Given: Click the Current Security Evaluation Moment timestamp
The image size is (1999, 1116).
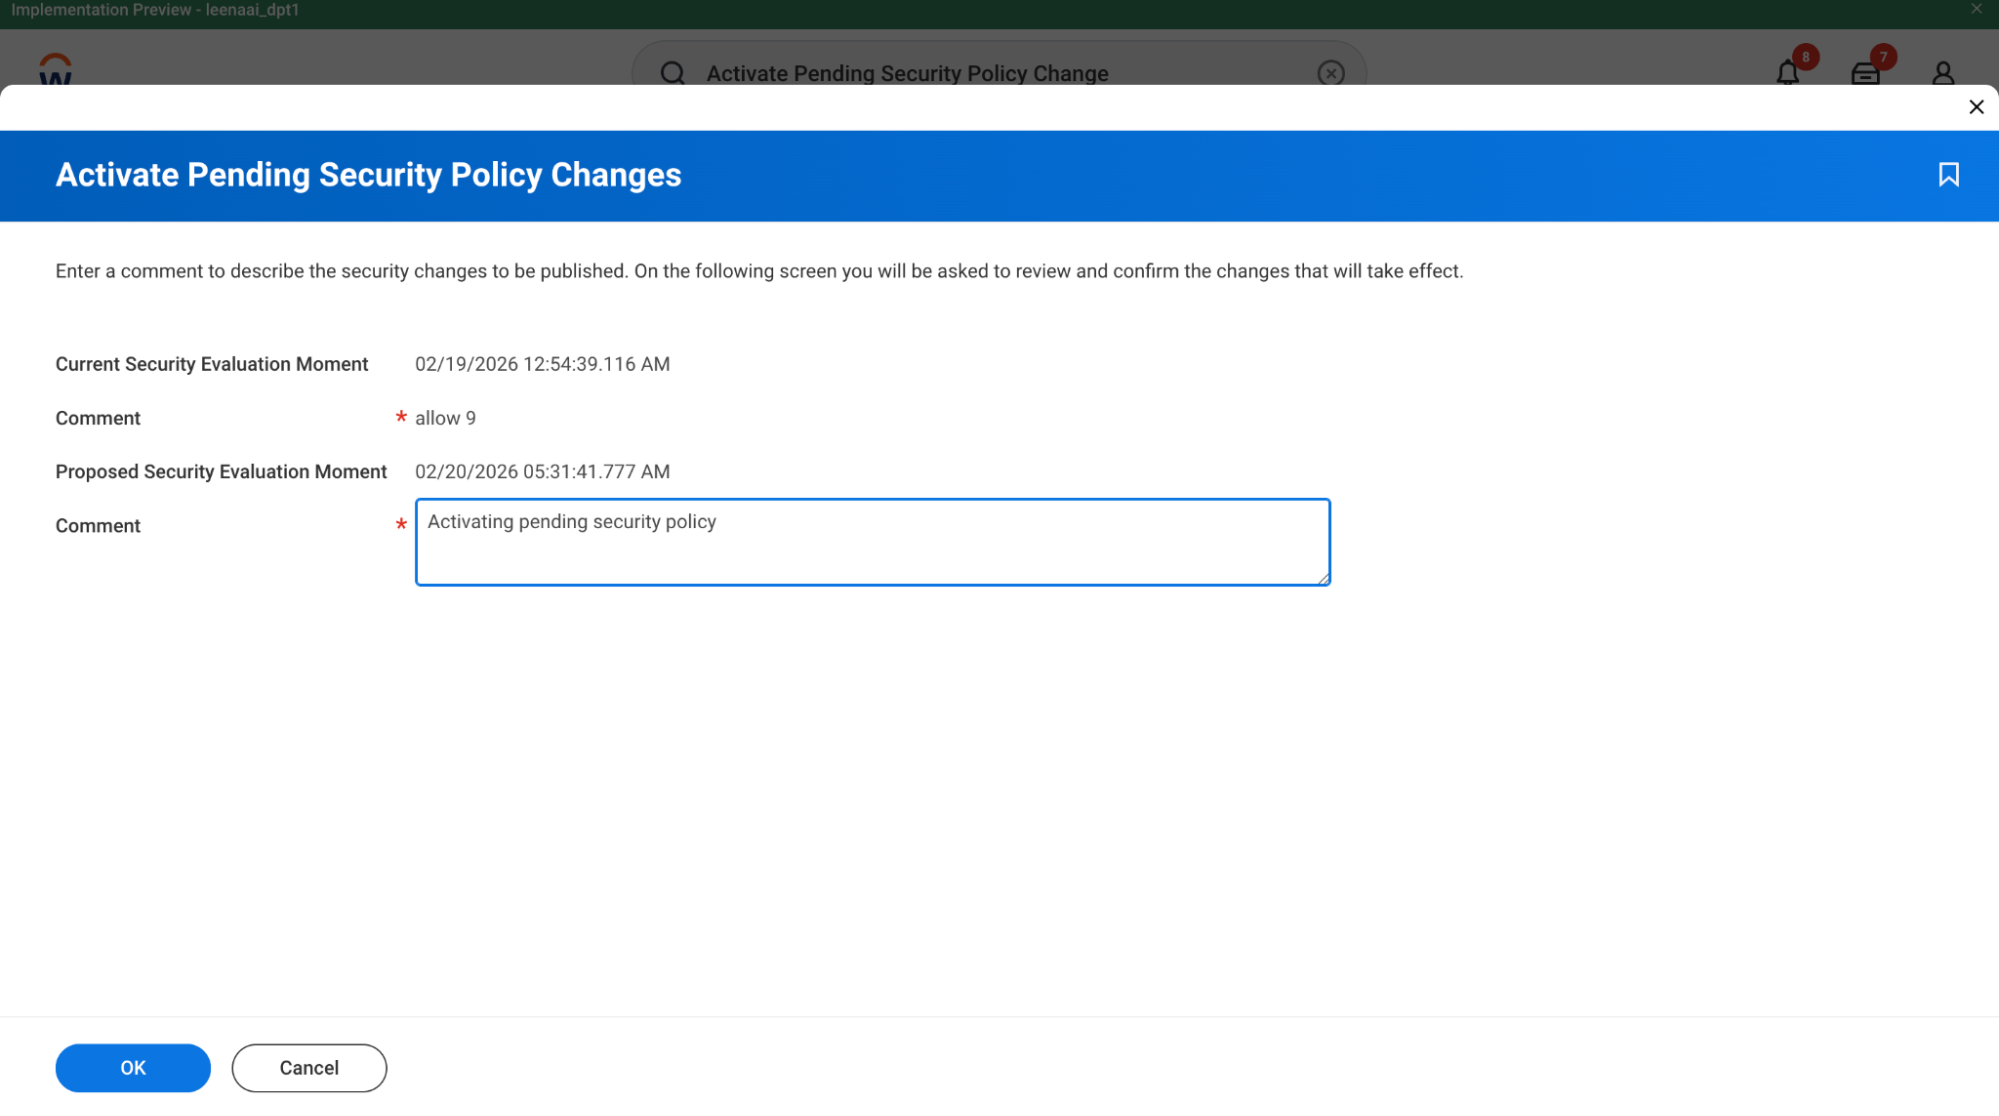Looking at the screenshot, I should click(x=542, y=364).
